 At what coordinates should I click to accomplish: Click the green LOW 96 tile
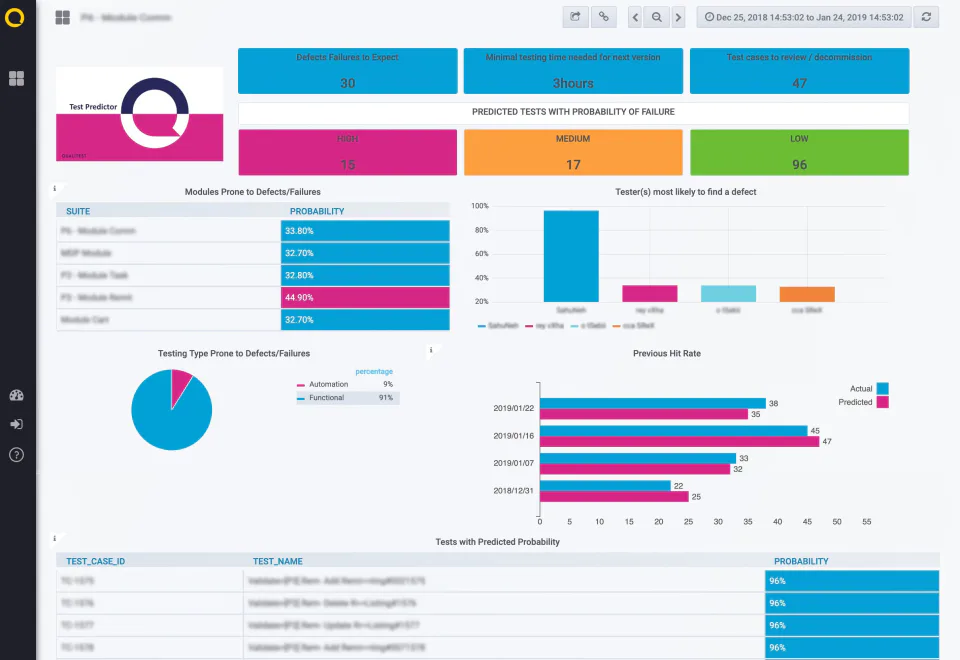tap(800, 152)
